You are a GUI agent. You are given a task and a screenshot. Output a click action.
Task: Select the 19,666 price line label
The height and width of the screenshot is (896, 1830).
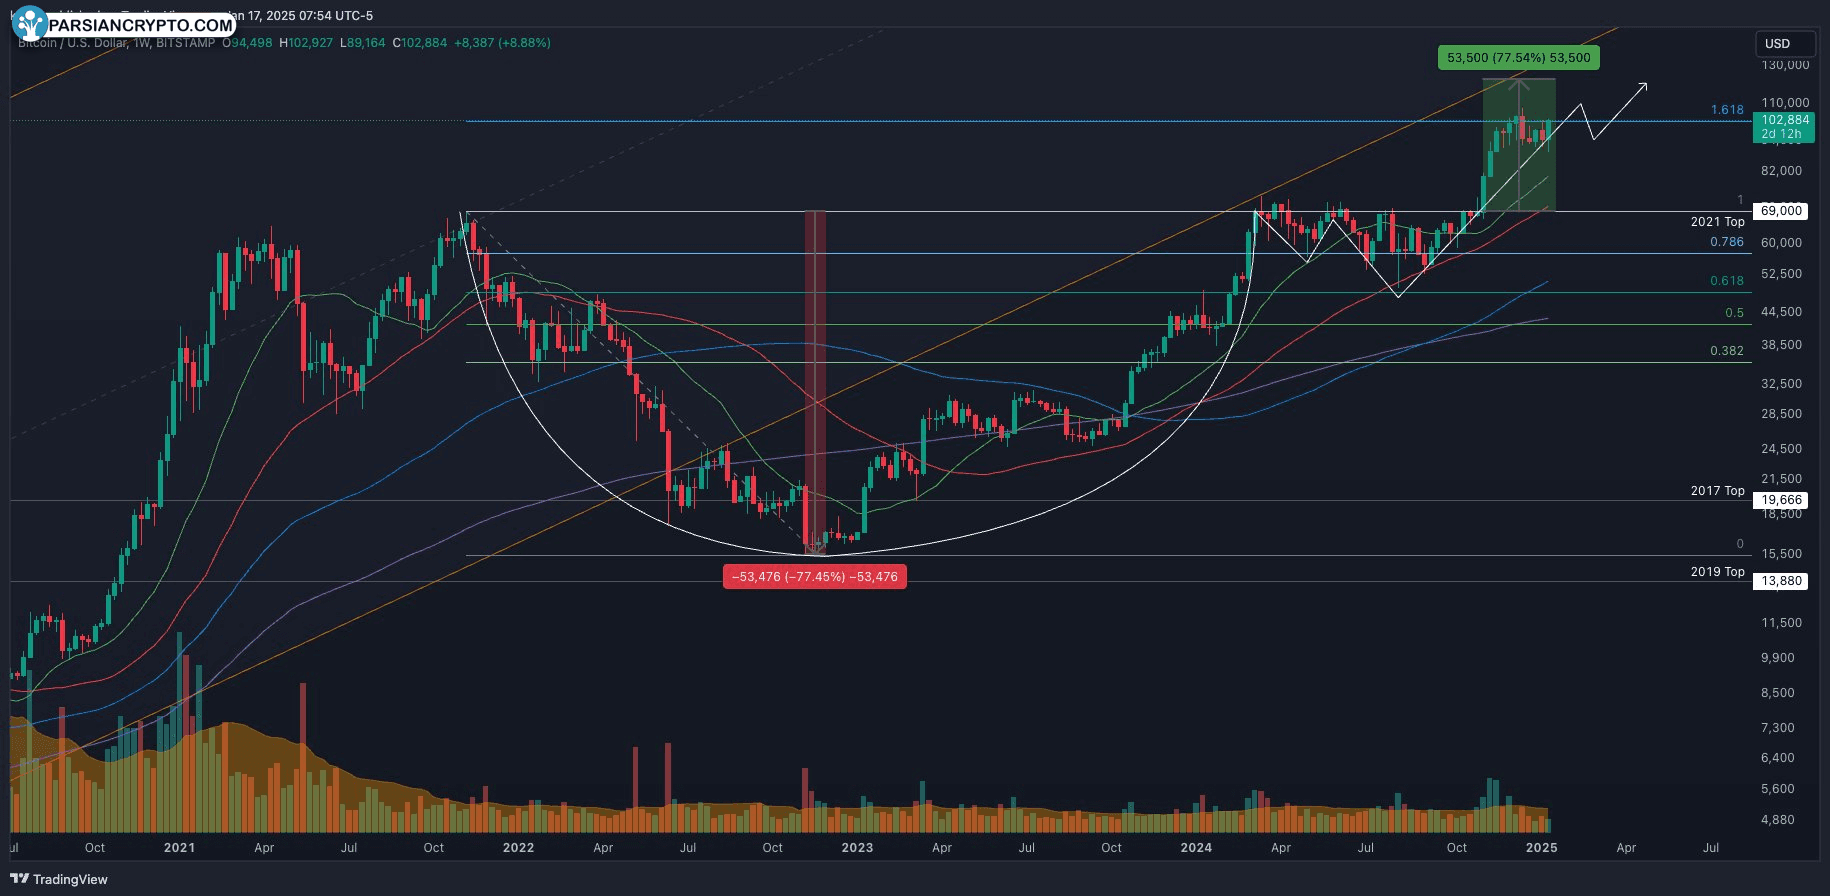click(1781, 500)
